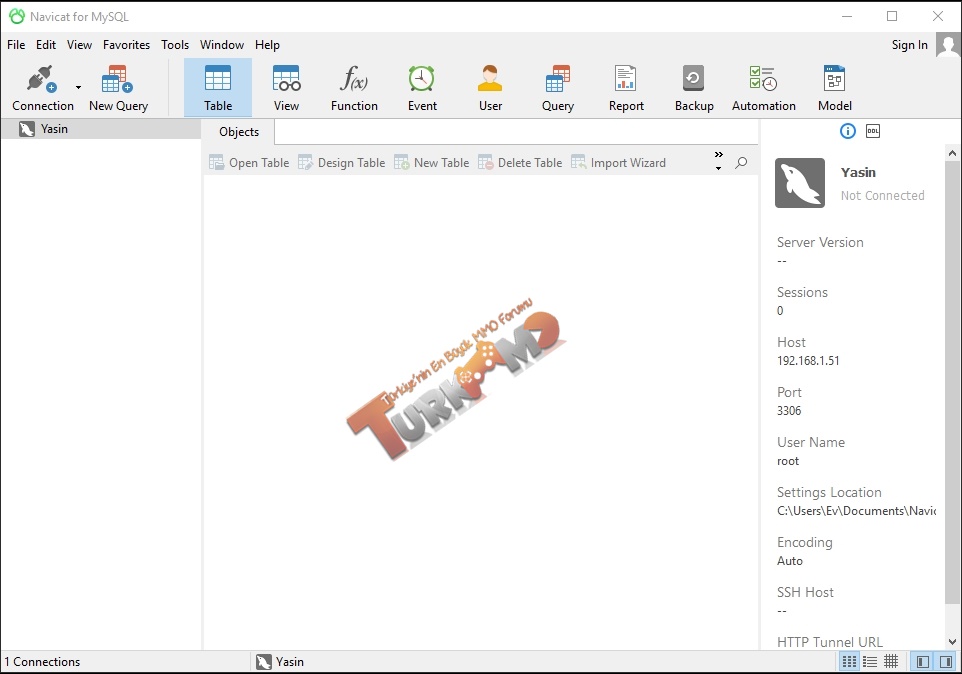Open the Favorites menu

pyautogui.click(x=126, y=45)
